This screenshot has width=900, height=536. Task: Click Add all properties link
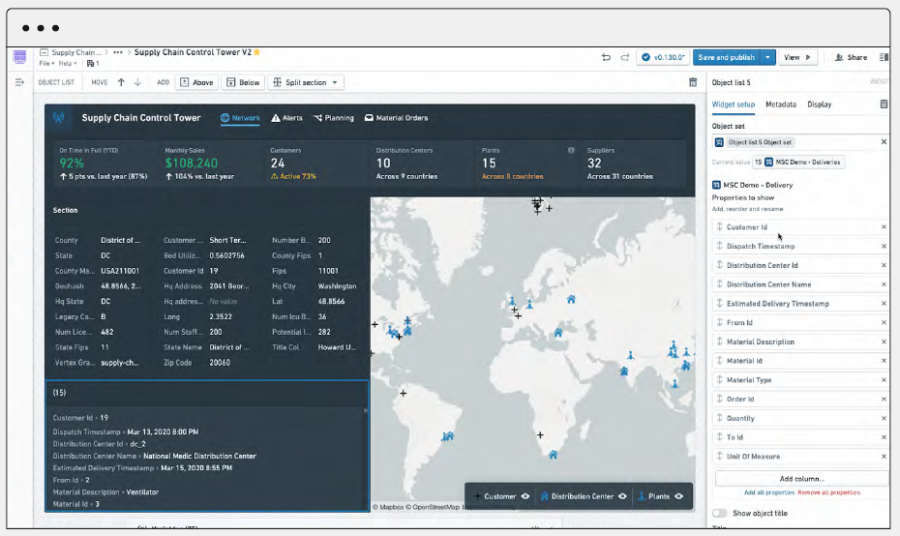[x=769, y=492]
